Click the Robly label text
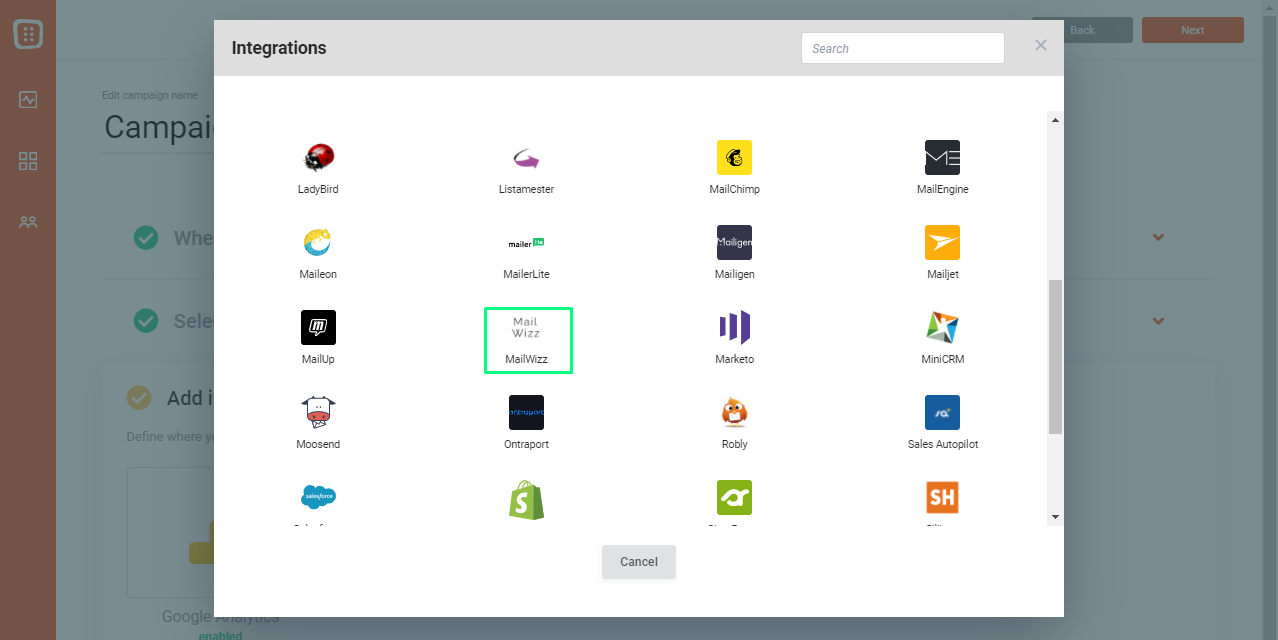1278x640 pixels. [x=734, y=444]
